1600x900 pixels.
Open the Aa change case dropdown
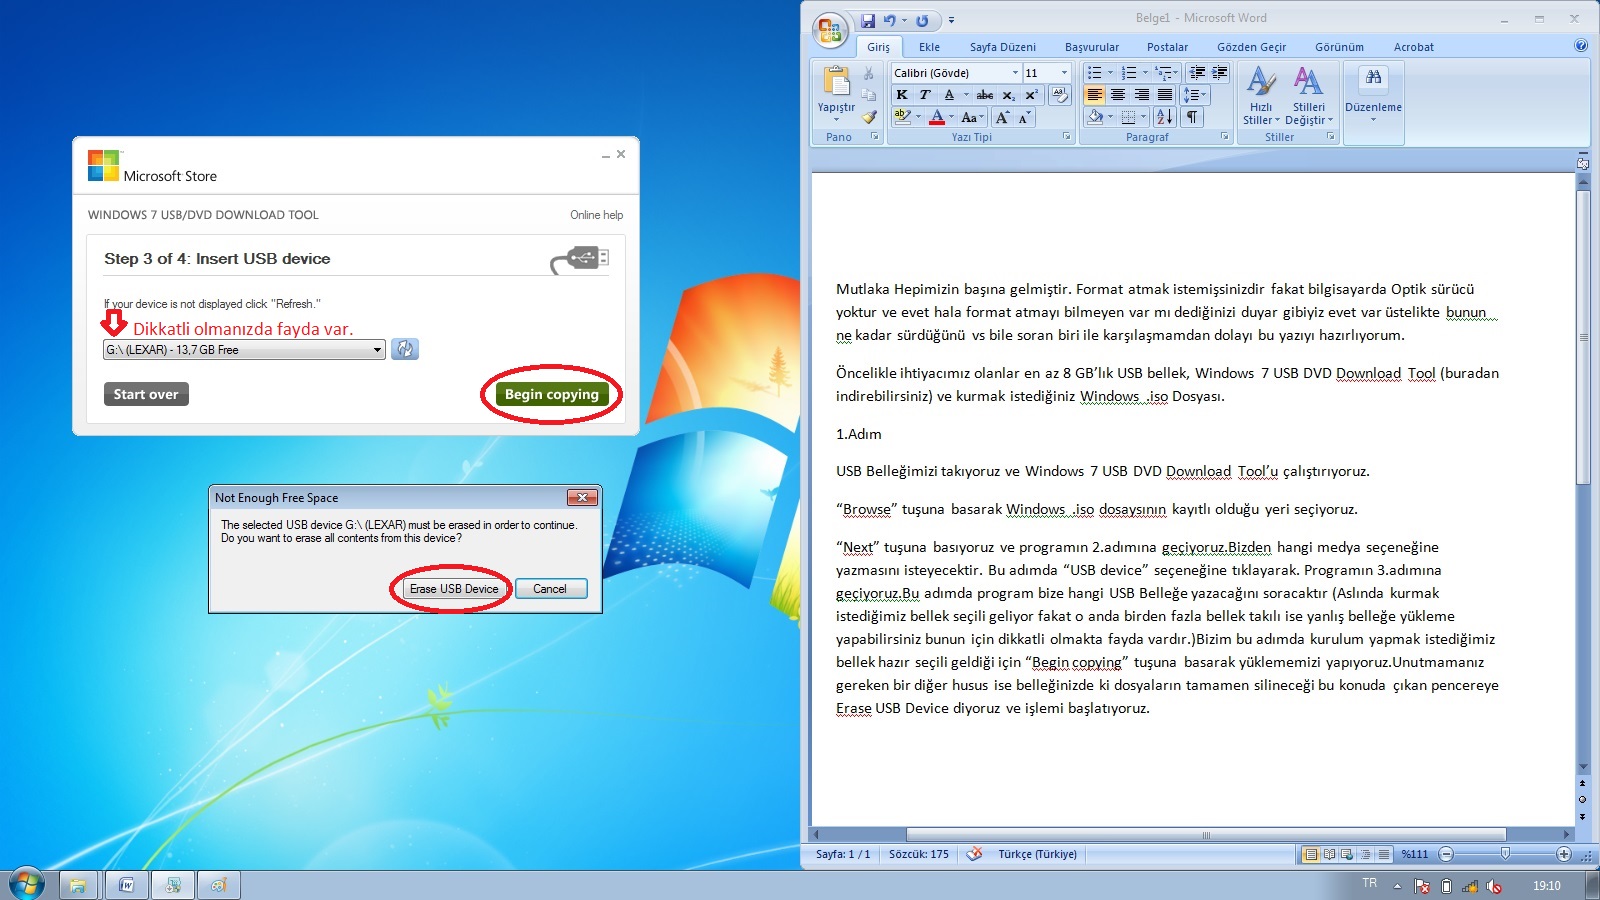tap(971, 117)
